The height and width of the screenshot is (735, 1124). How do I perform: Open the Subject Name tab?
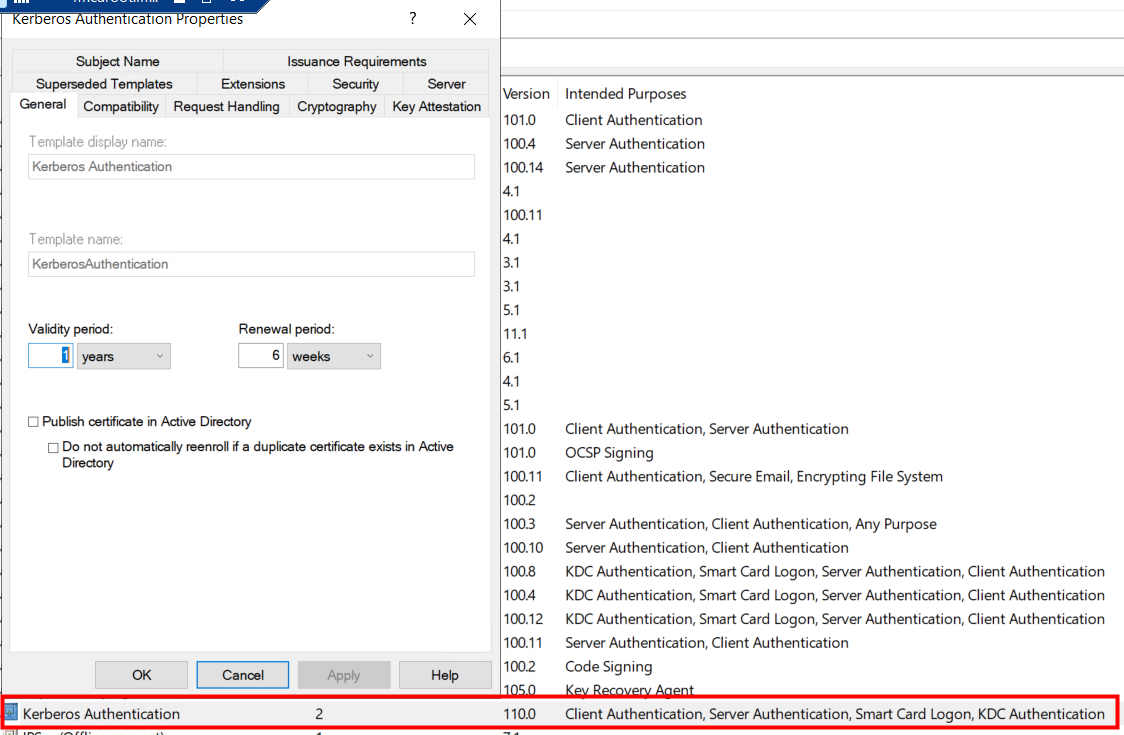click(x=118, y=61)
